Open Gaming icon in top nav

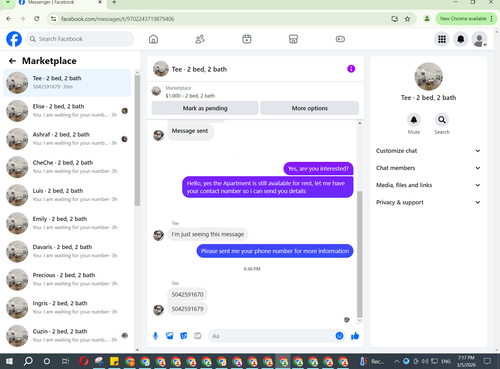coord(340,39)
